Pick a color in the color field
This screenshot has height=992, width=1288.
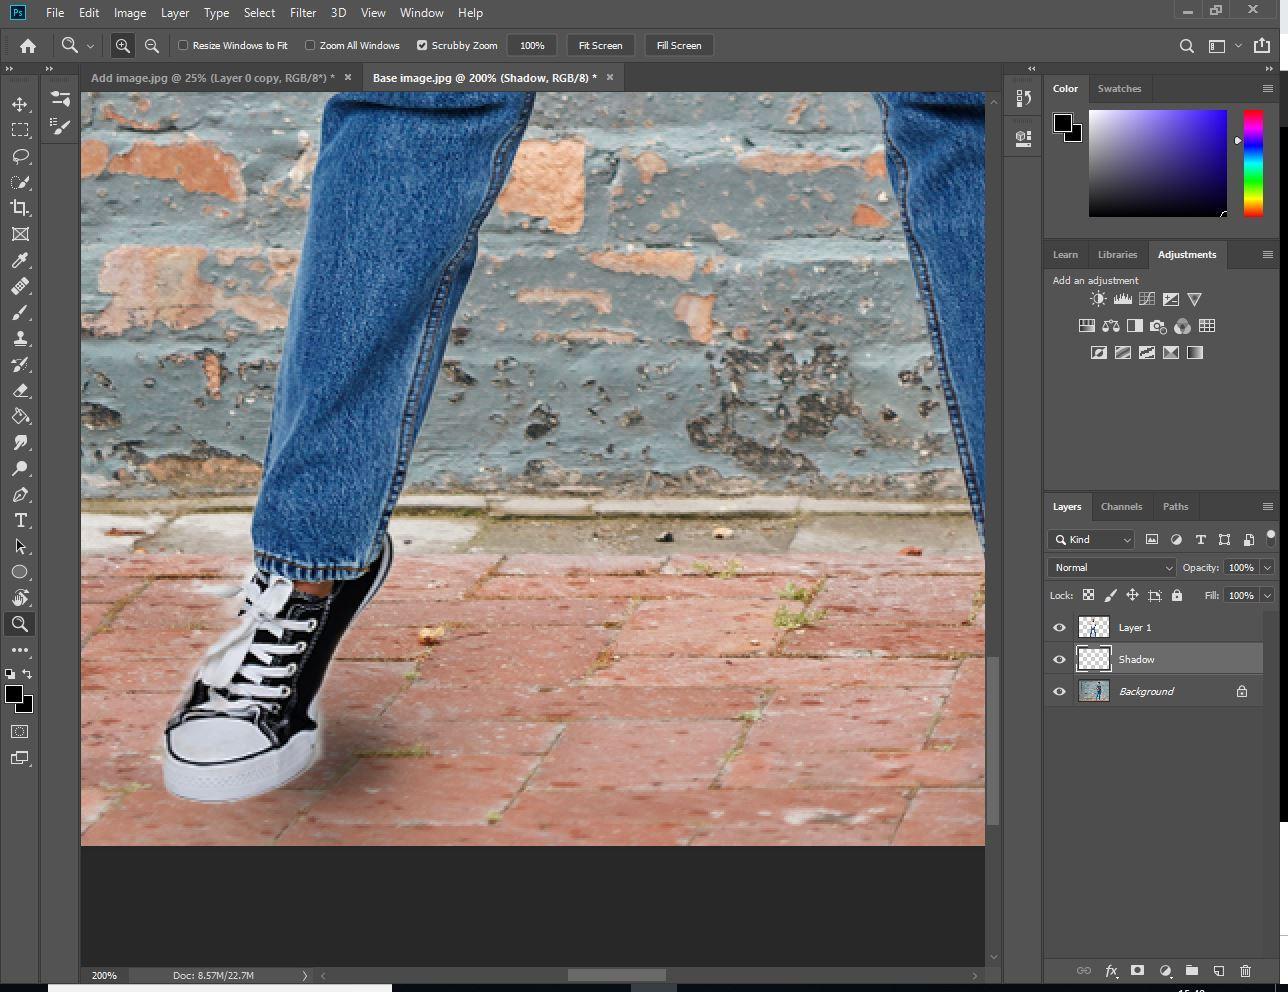[1158, 163]
